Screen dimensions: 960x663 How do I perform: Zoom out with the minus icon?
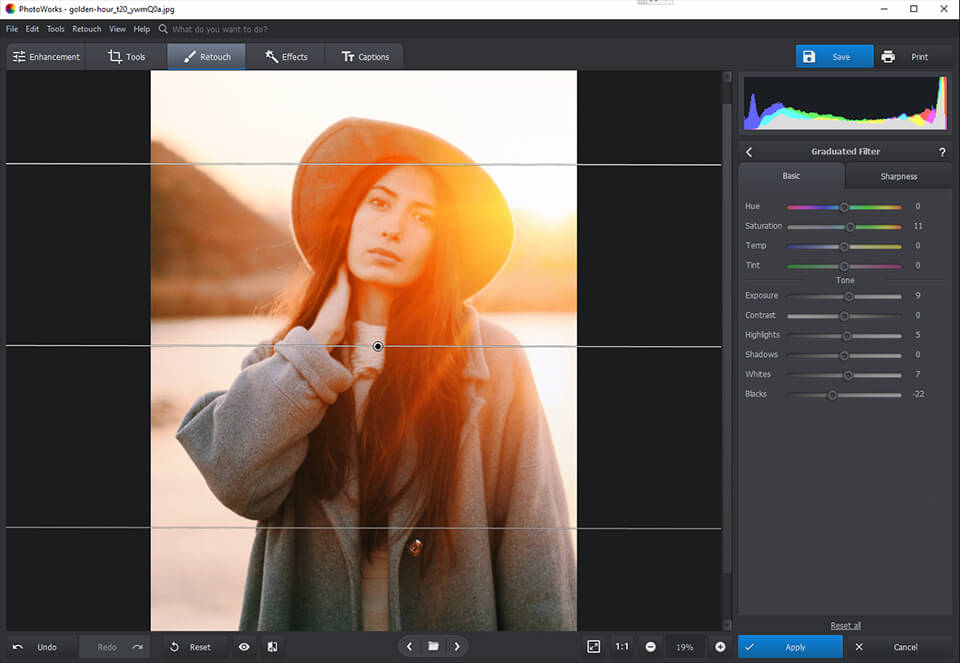(x=651, y=647)
